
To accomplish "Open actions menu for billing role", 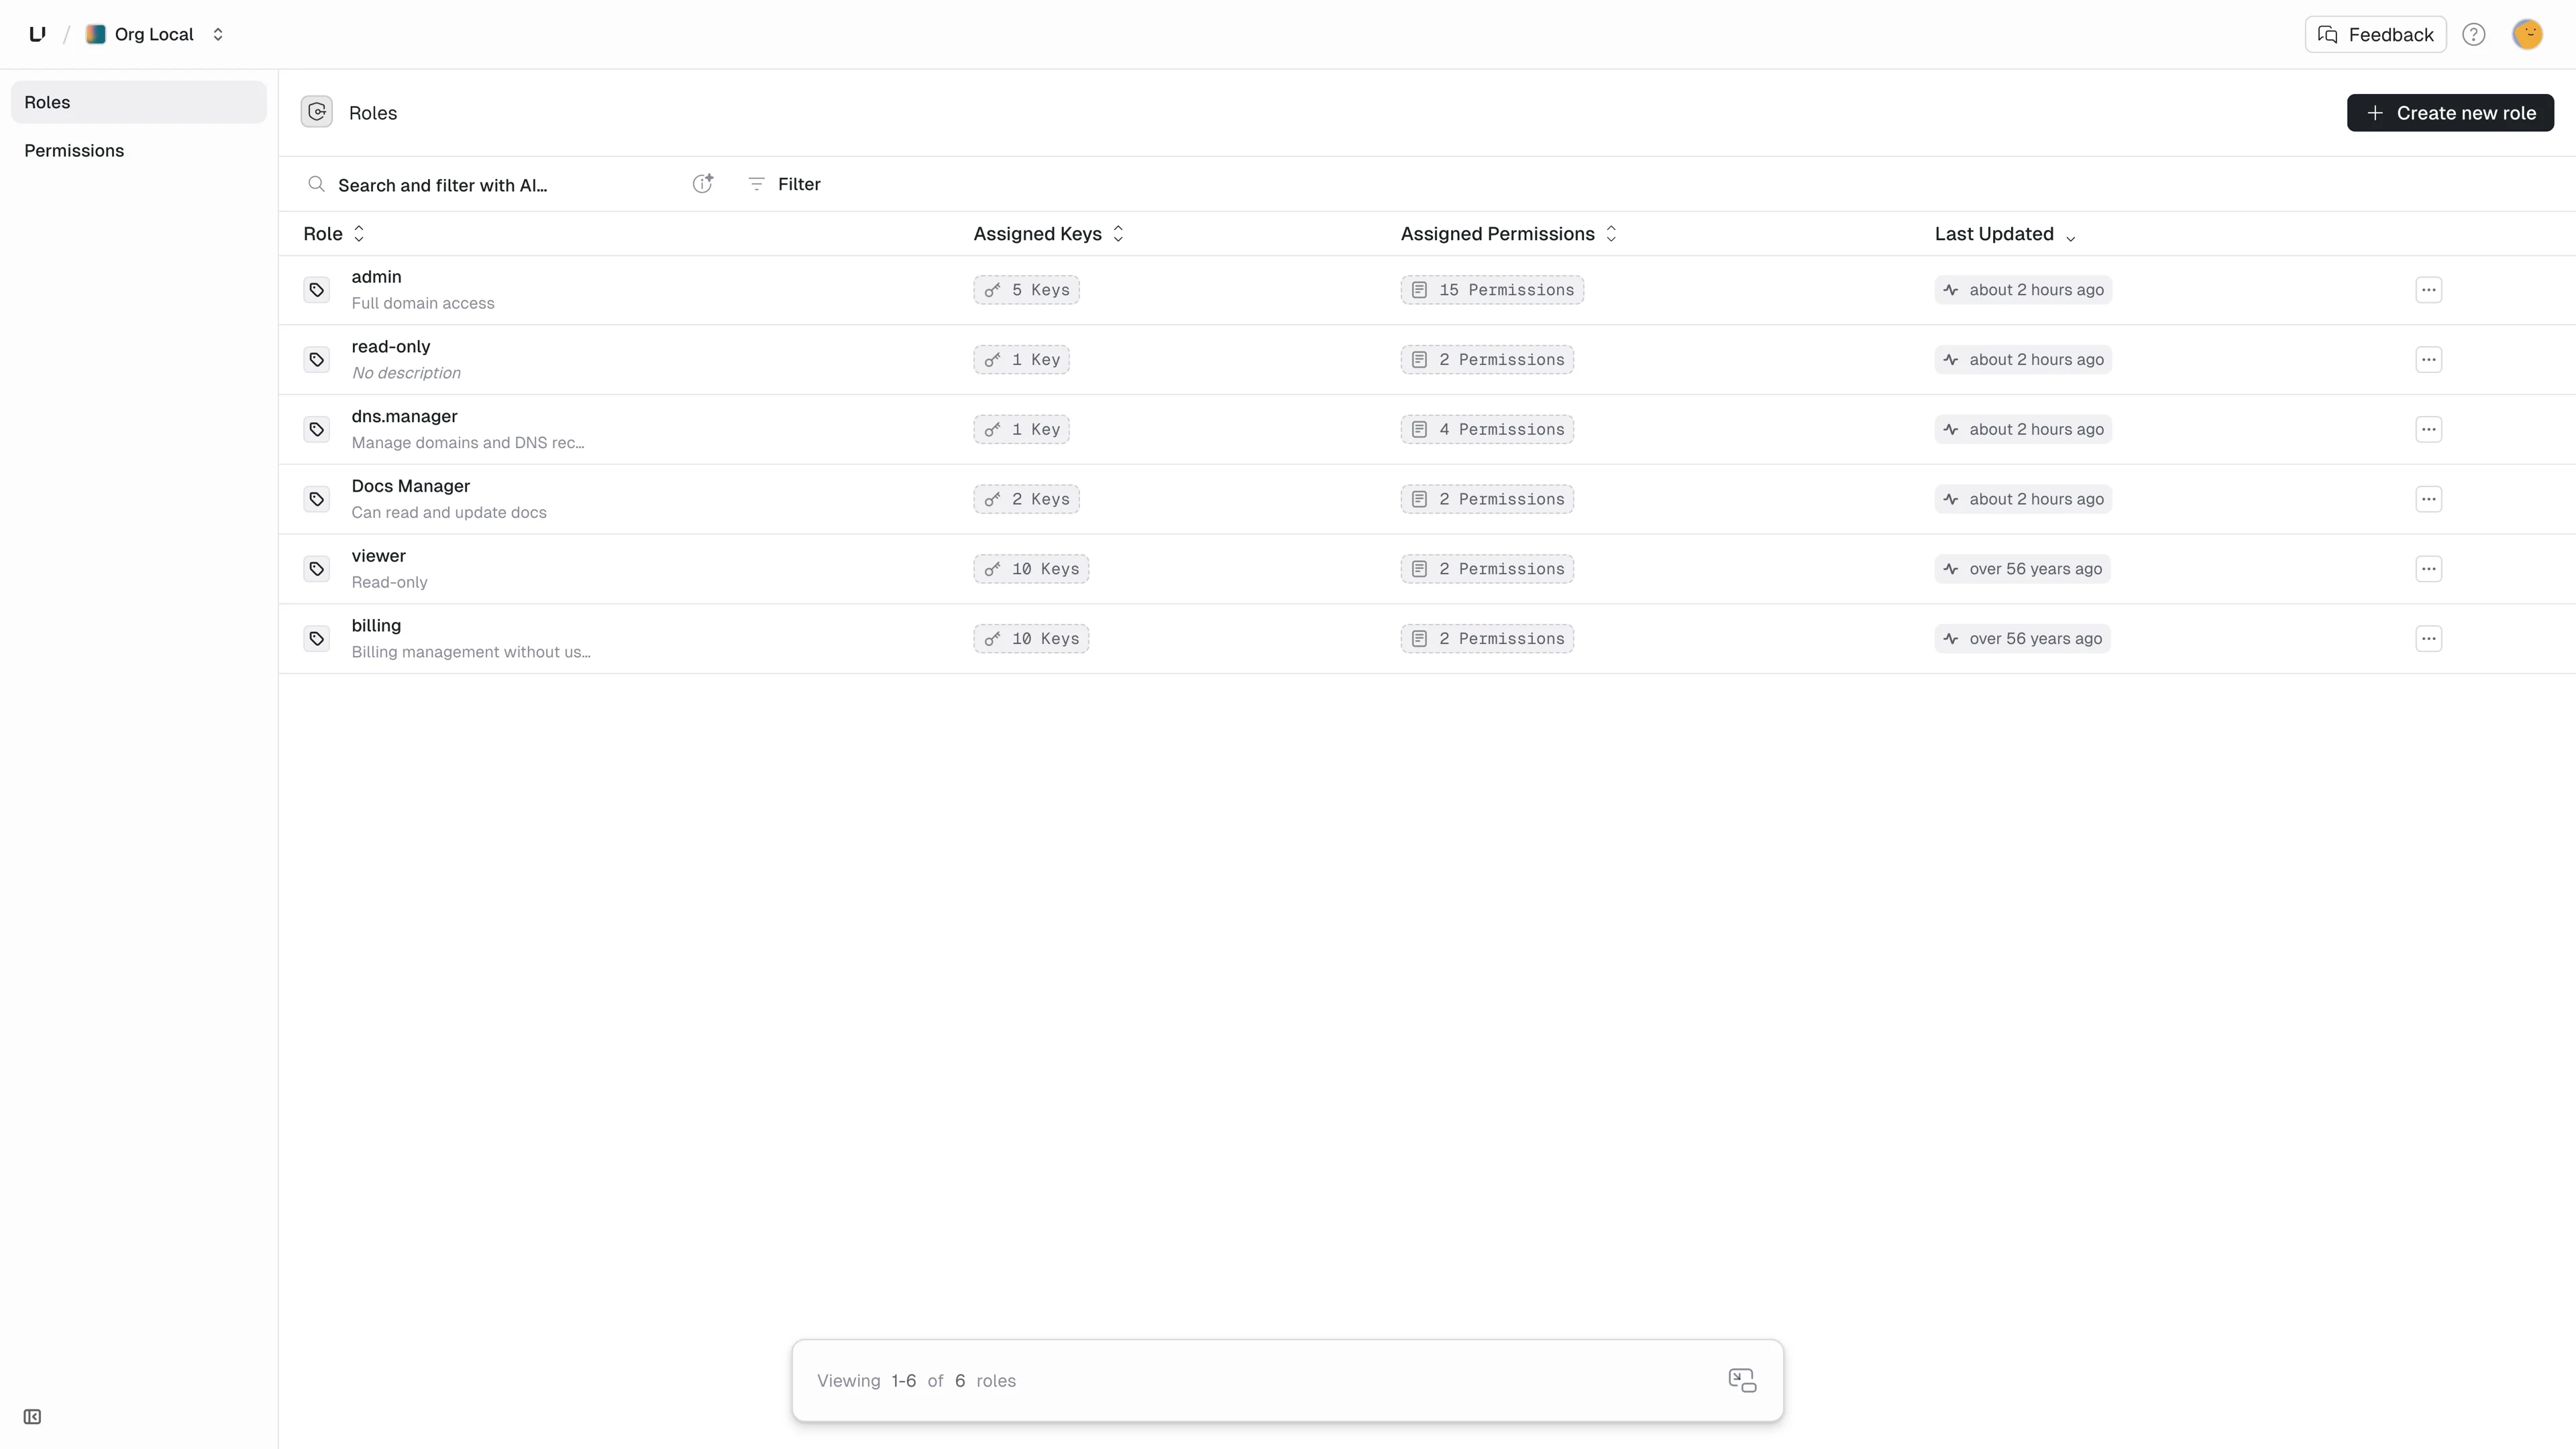I will [x=2429, y=638].
